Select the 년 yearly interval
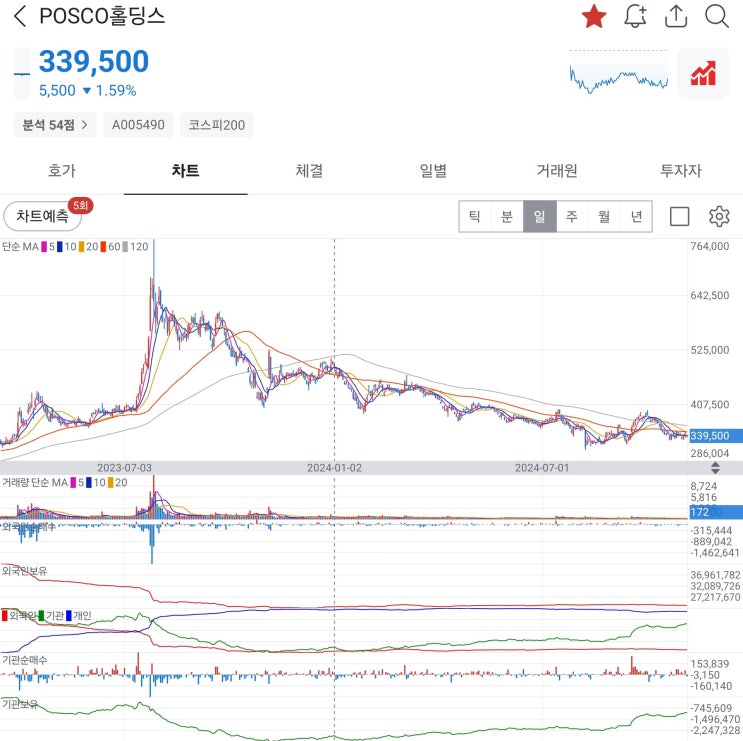This screenshot has height=741, width=743. click(x=636, y=217)
